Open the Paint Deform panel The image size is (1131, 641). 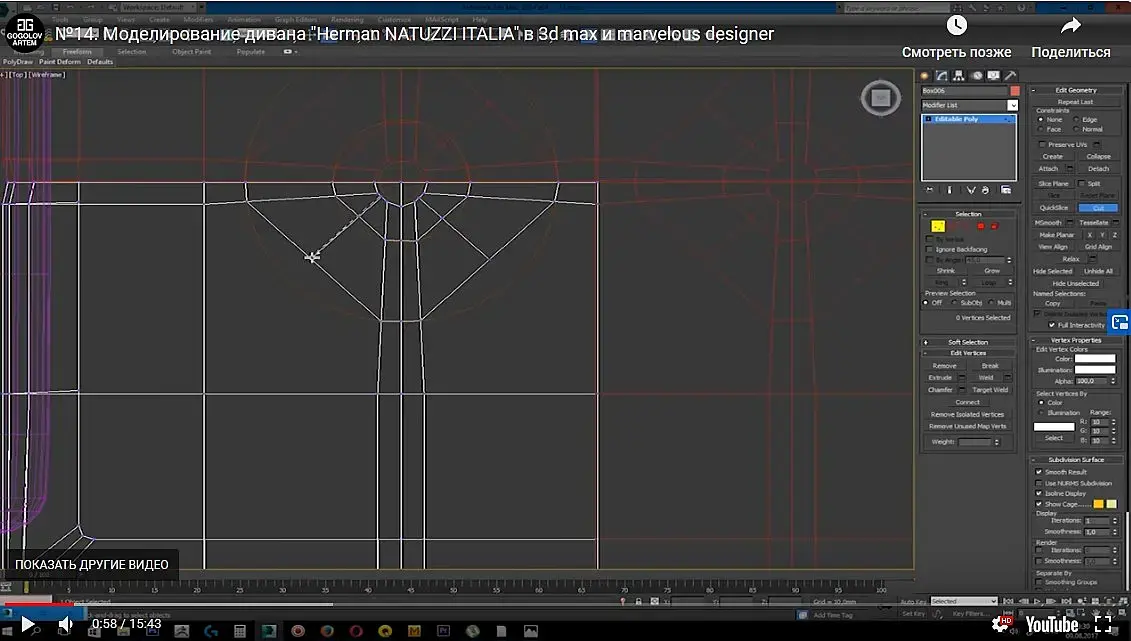pos(60,62)
